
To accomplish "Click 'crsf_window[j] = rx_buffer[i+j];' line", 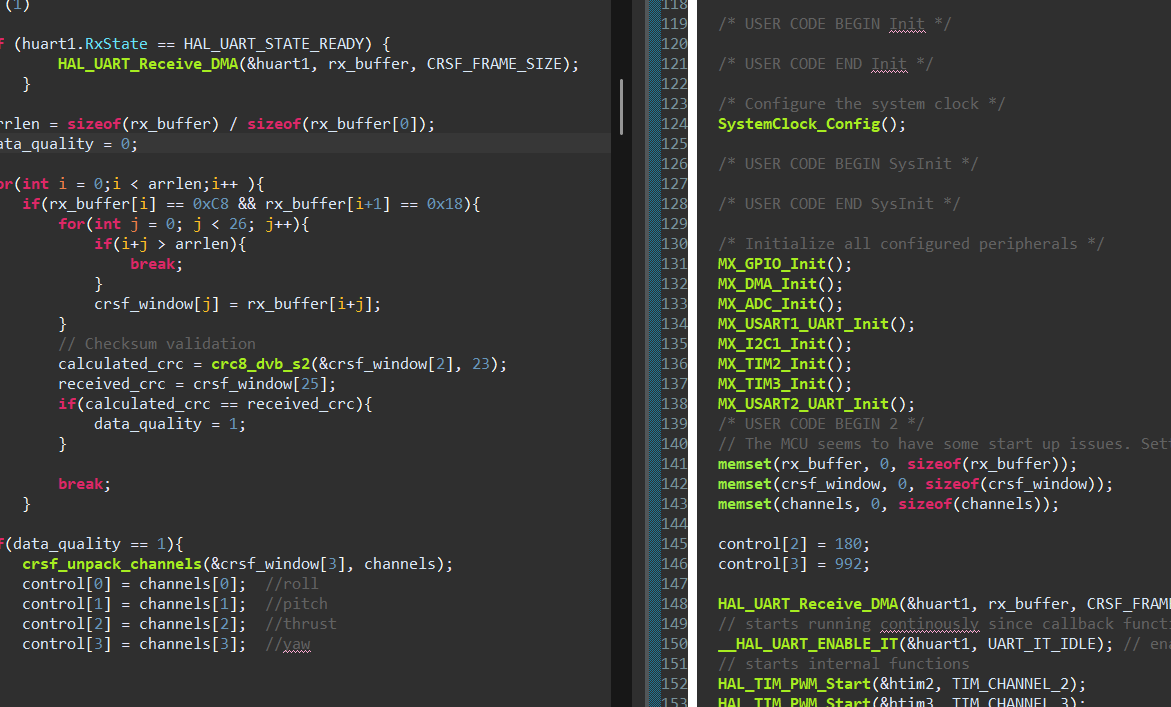I will pos(237,304).
